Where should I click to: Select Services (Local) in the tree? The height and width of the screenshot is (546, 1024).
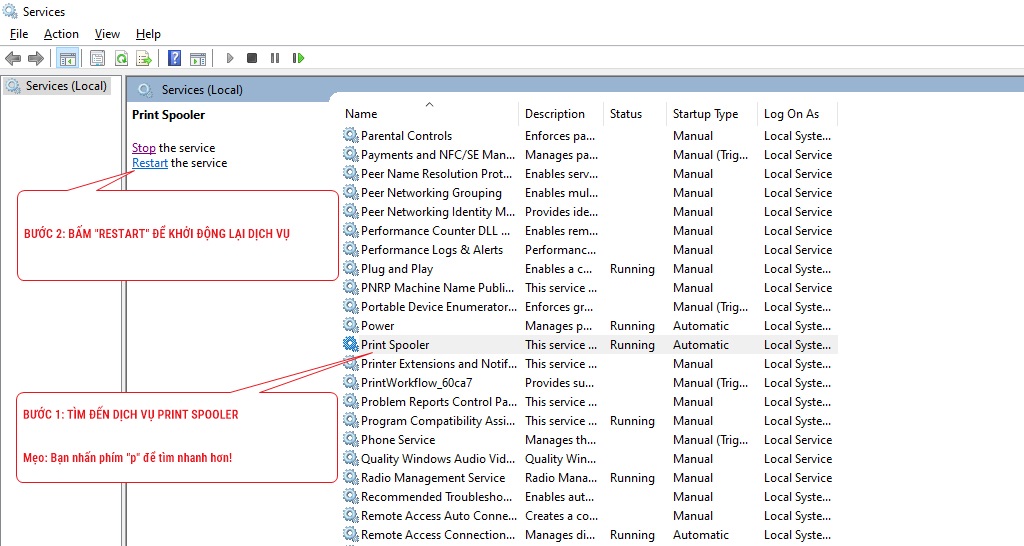pos(66,86)
